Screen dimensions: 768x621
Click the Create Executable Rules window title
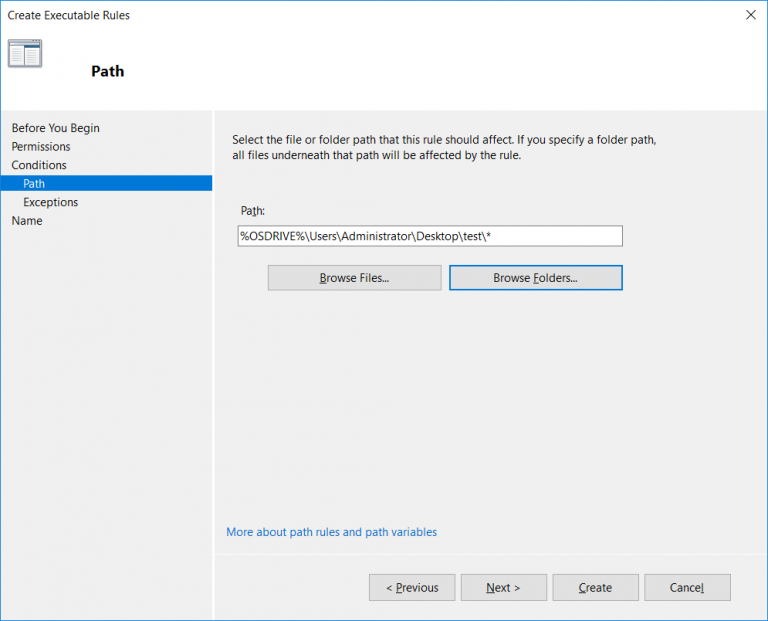(69, 15)
